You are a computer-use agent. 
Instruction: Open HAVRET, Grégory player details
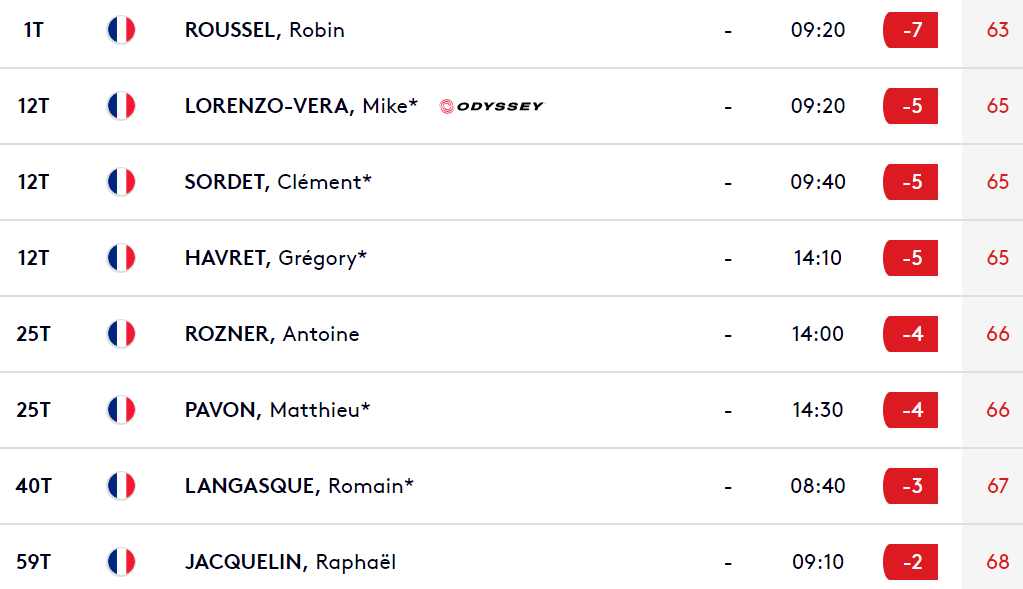pos(275,258)
